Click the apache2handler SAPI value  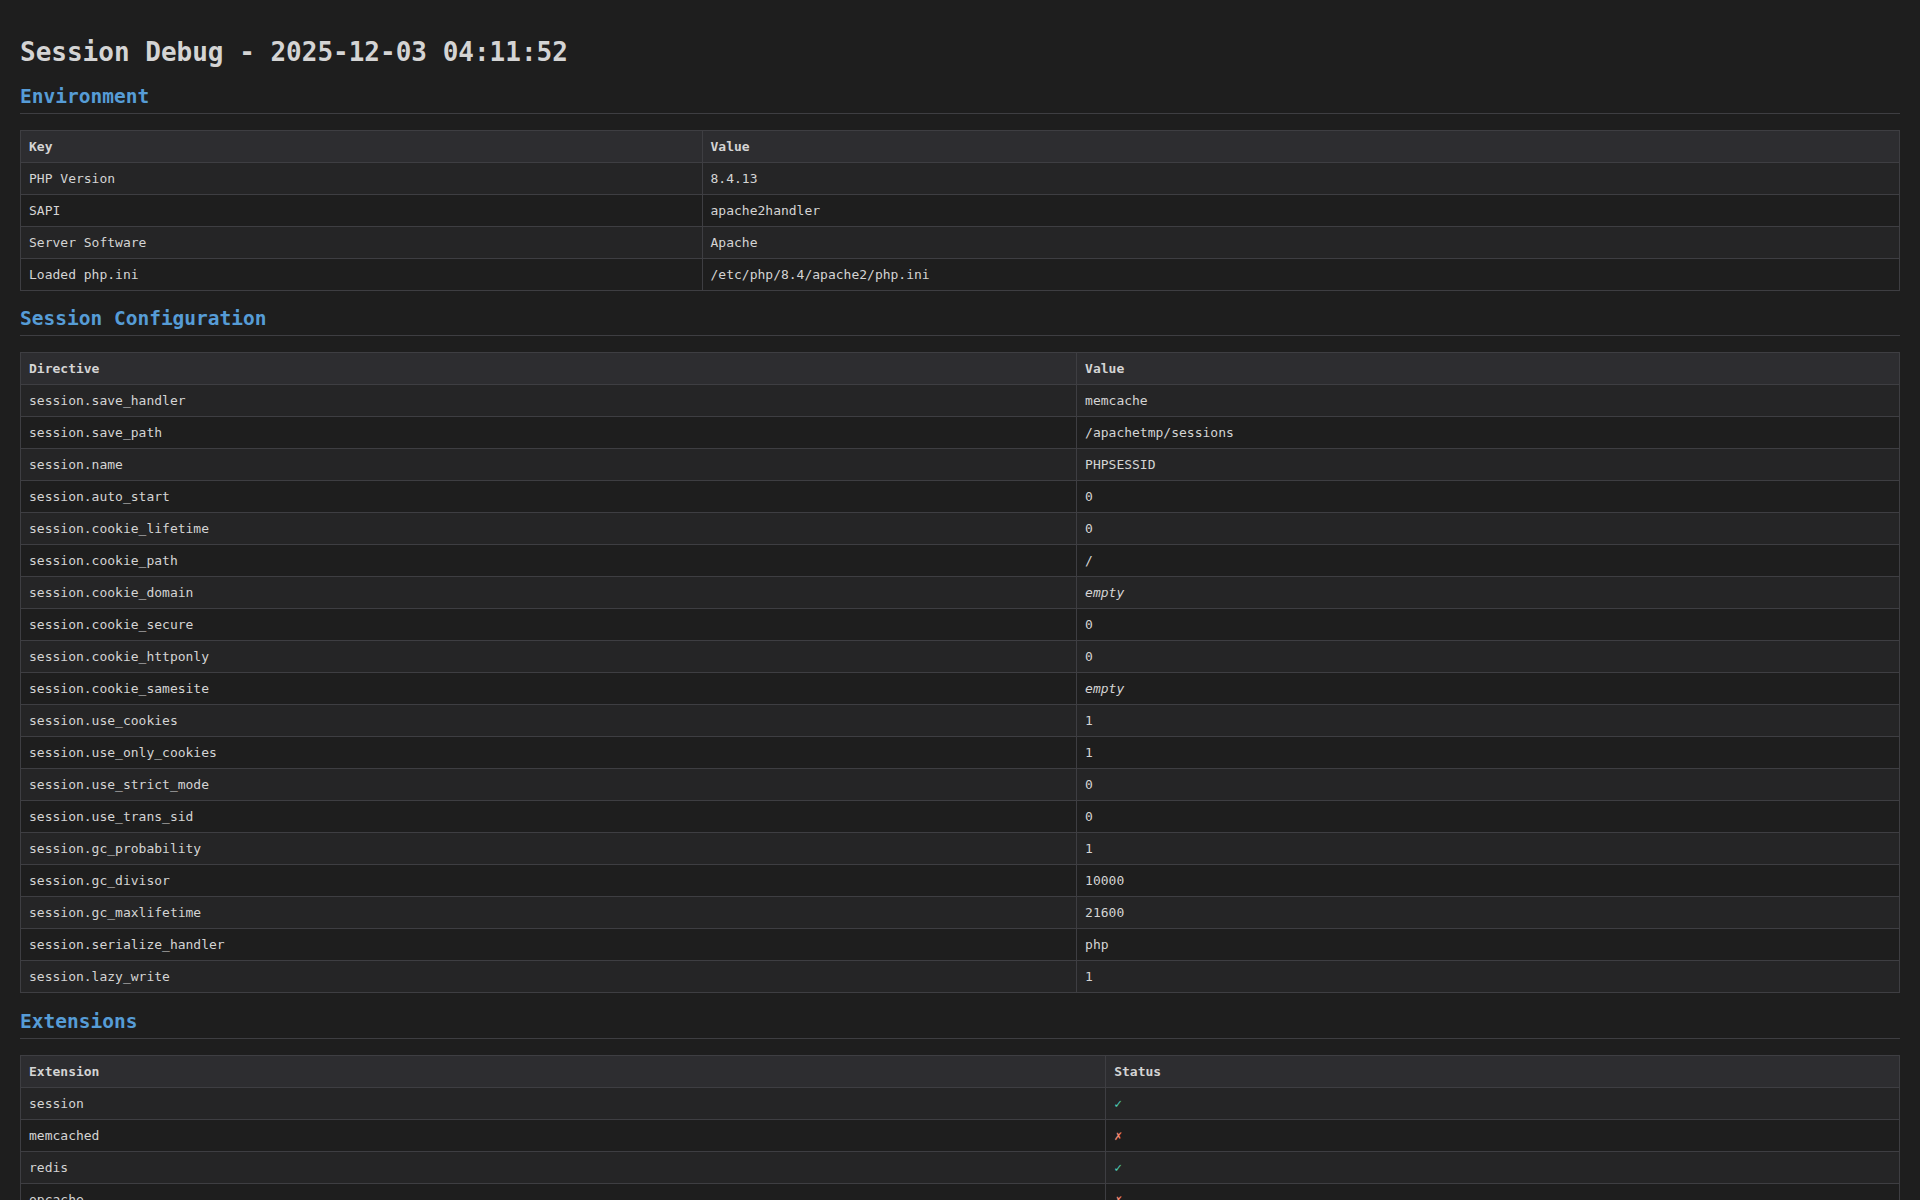765,211
